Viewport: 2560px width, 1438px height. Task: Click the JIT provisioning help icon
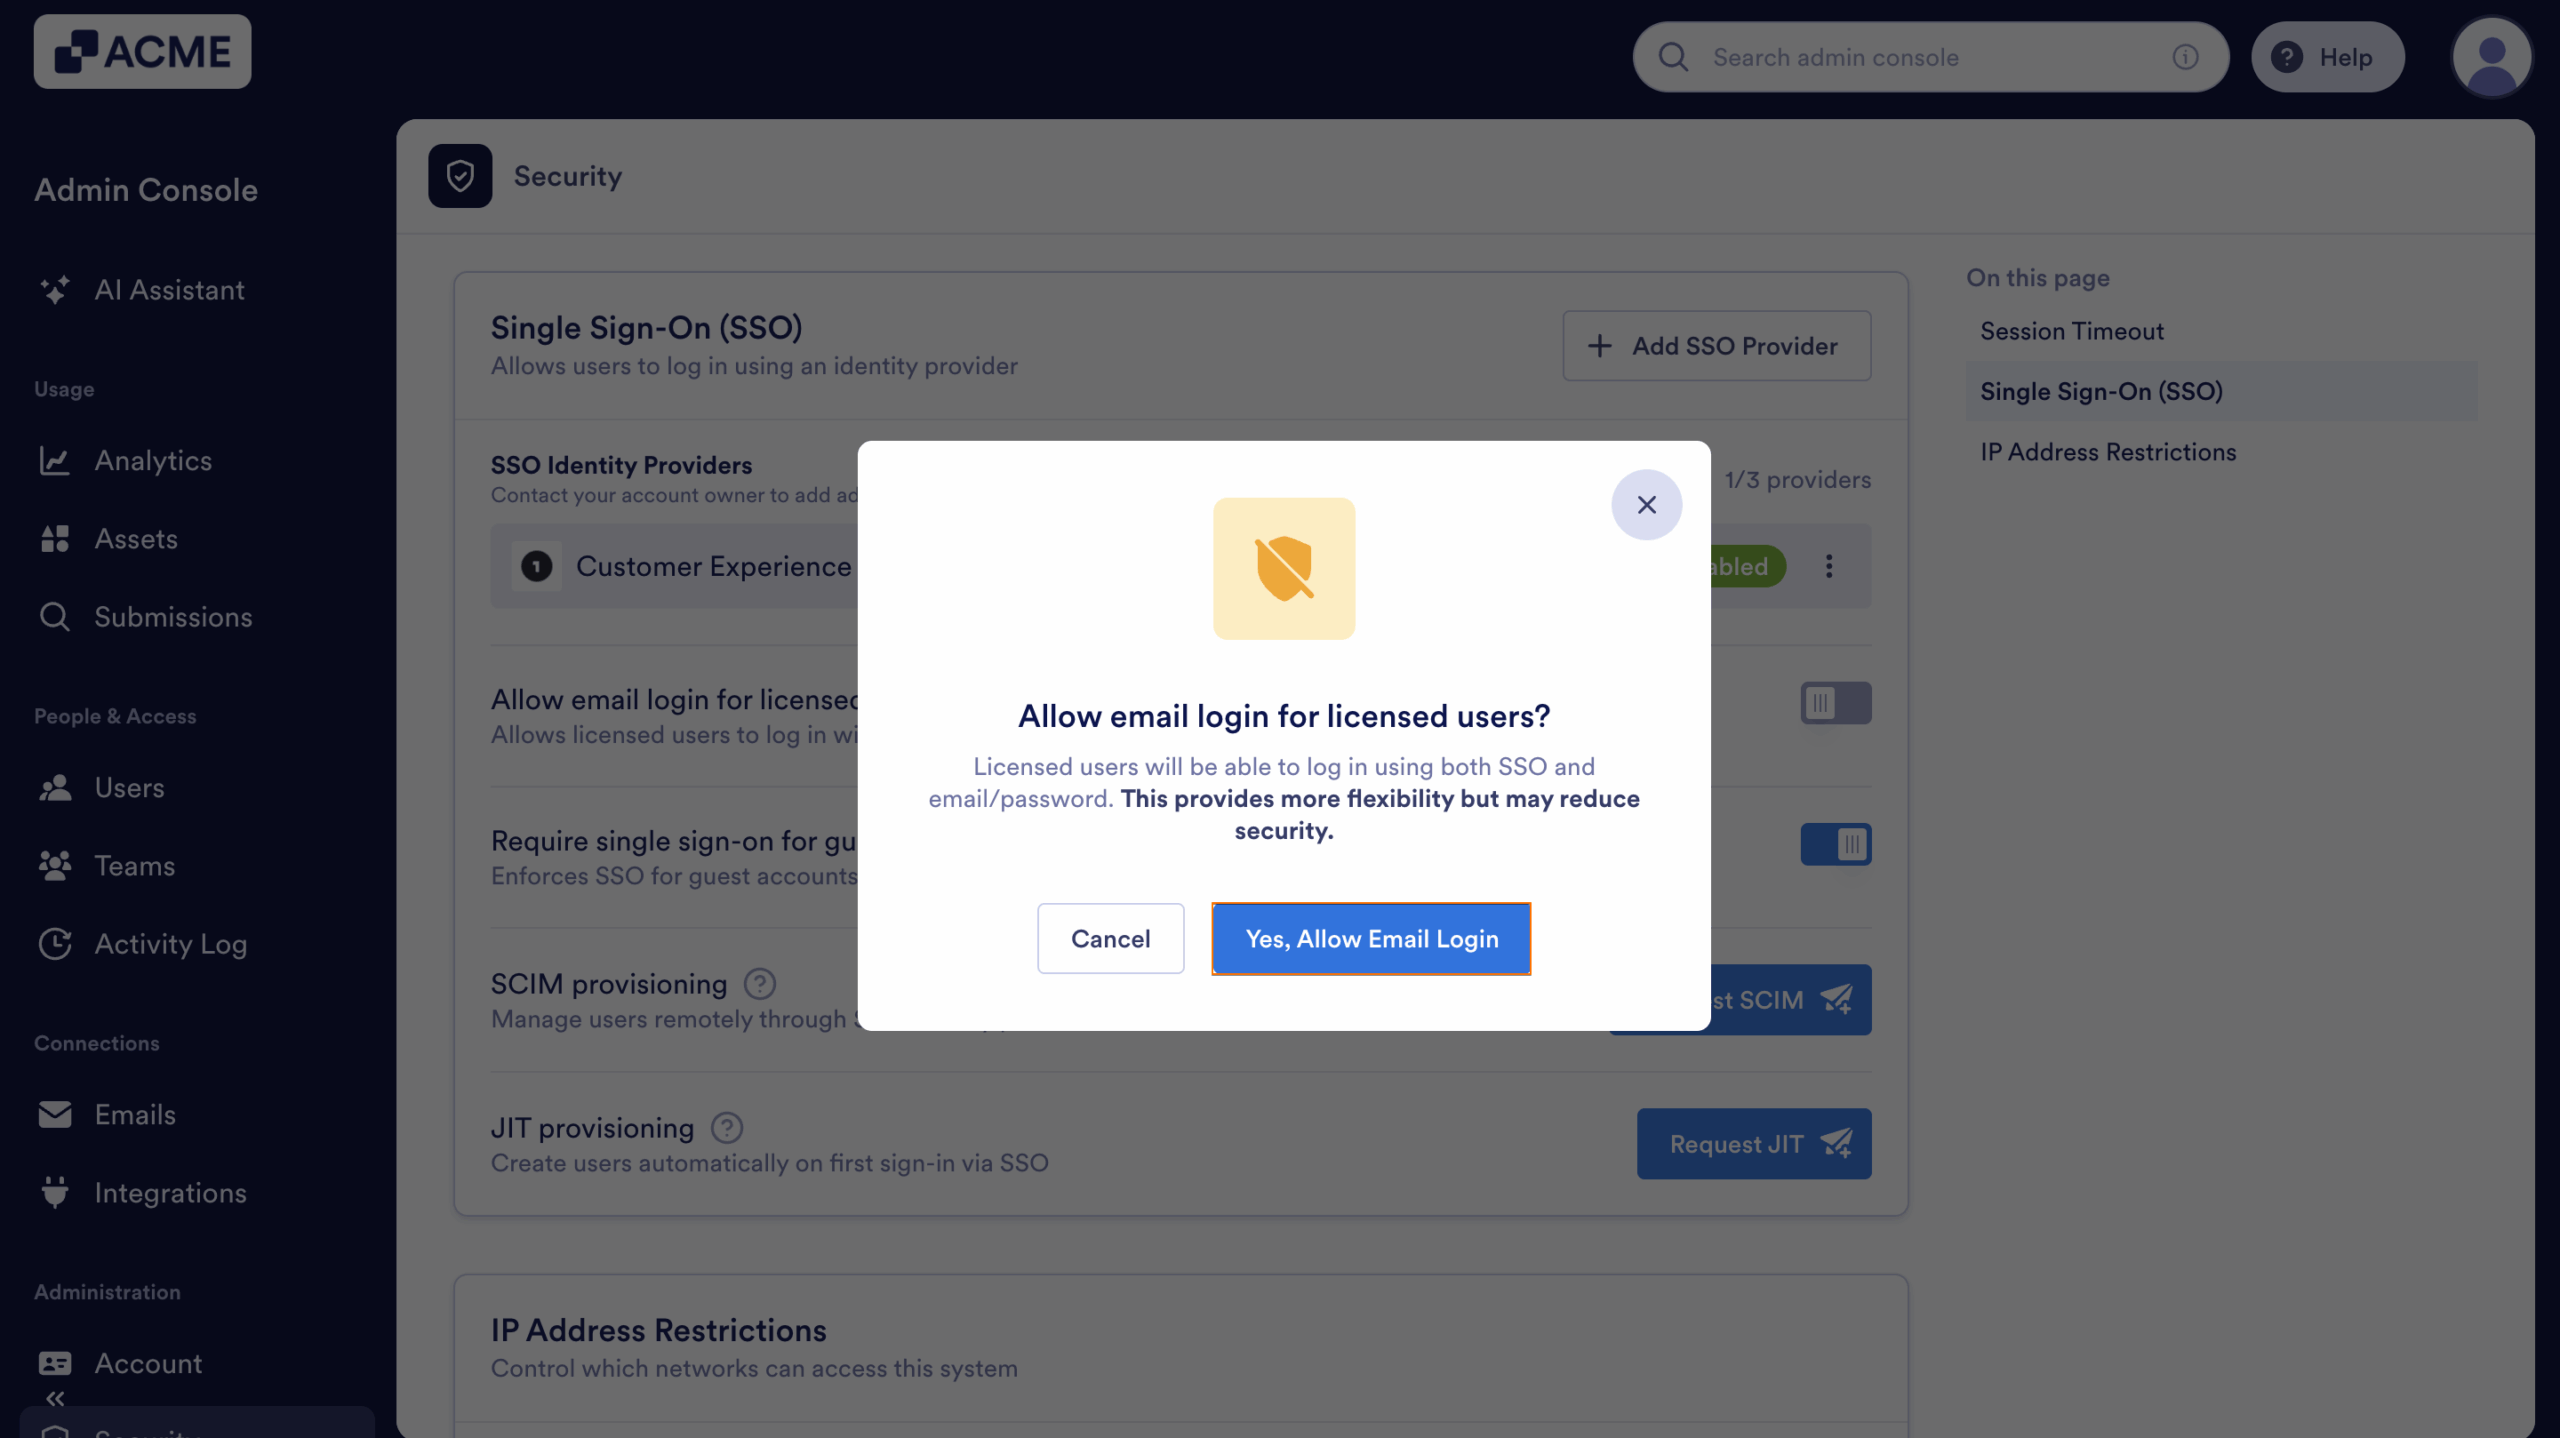pos(727,1128)
